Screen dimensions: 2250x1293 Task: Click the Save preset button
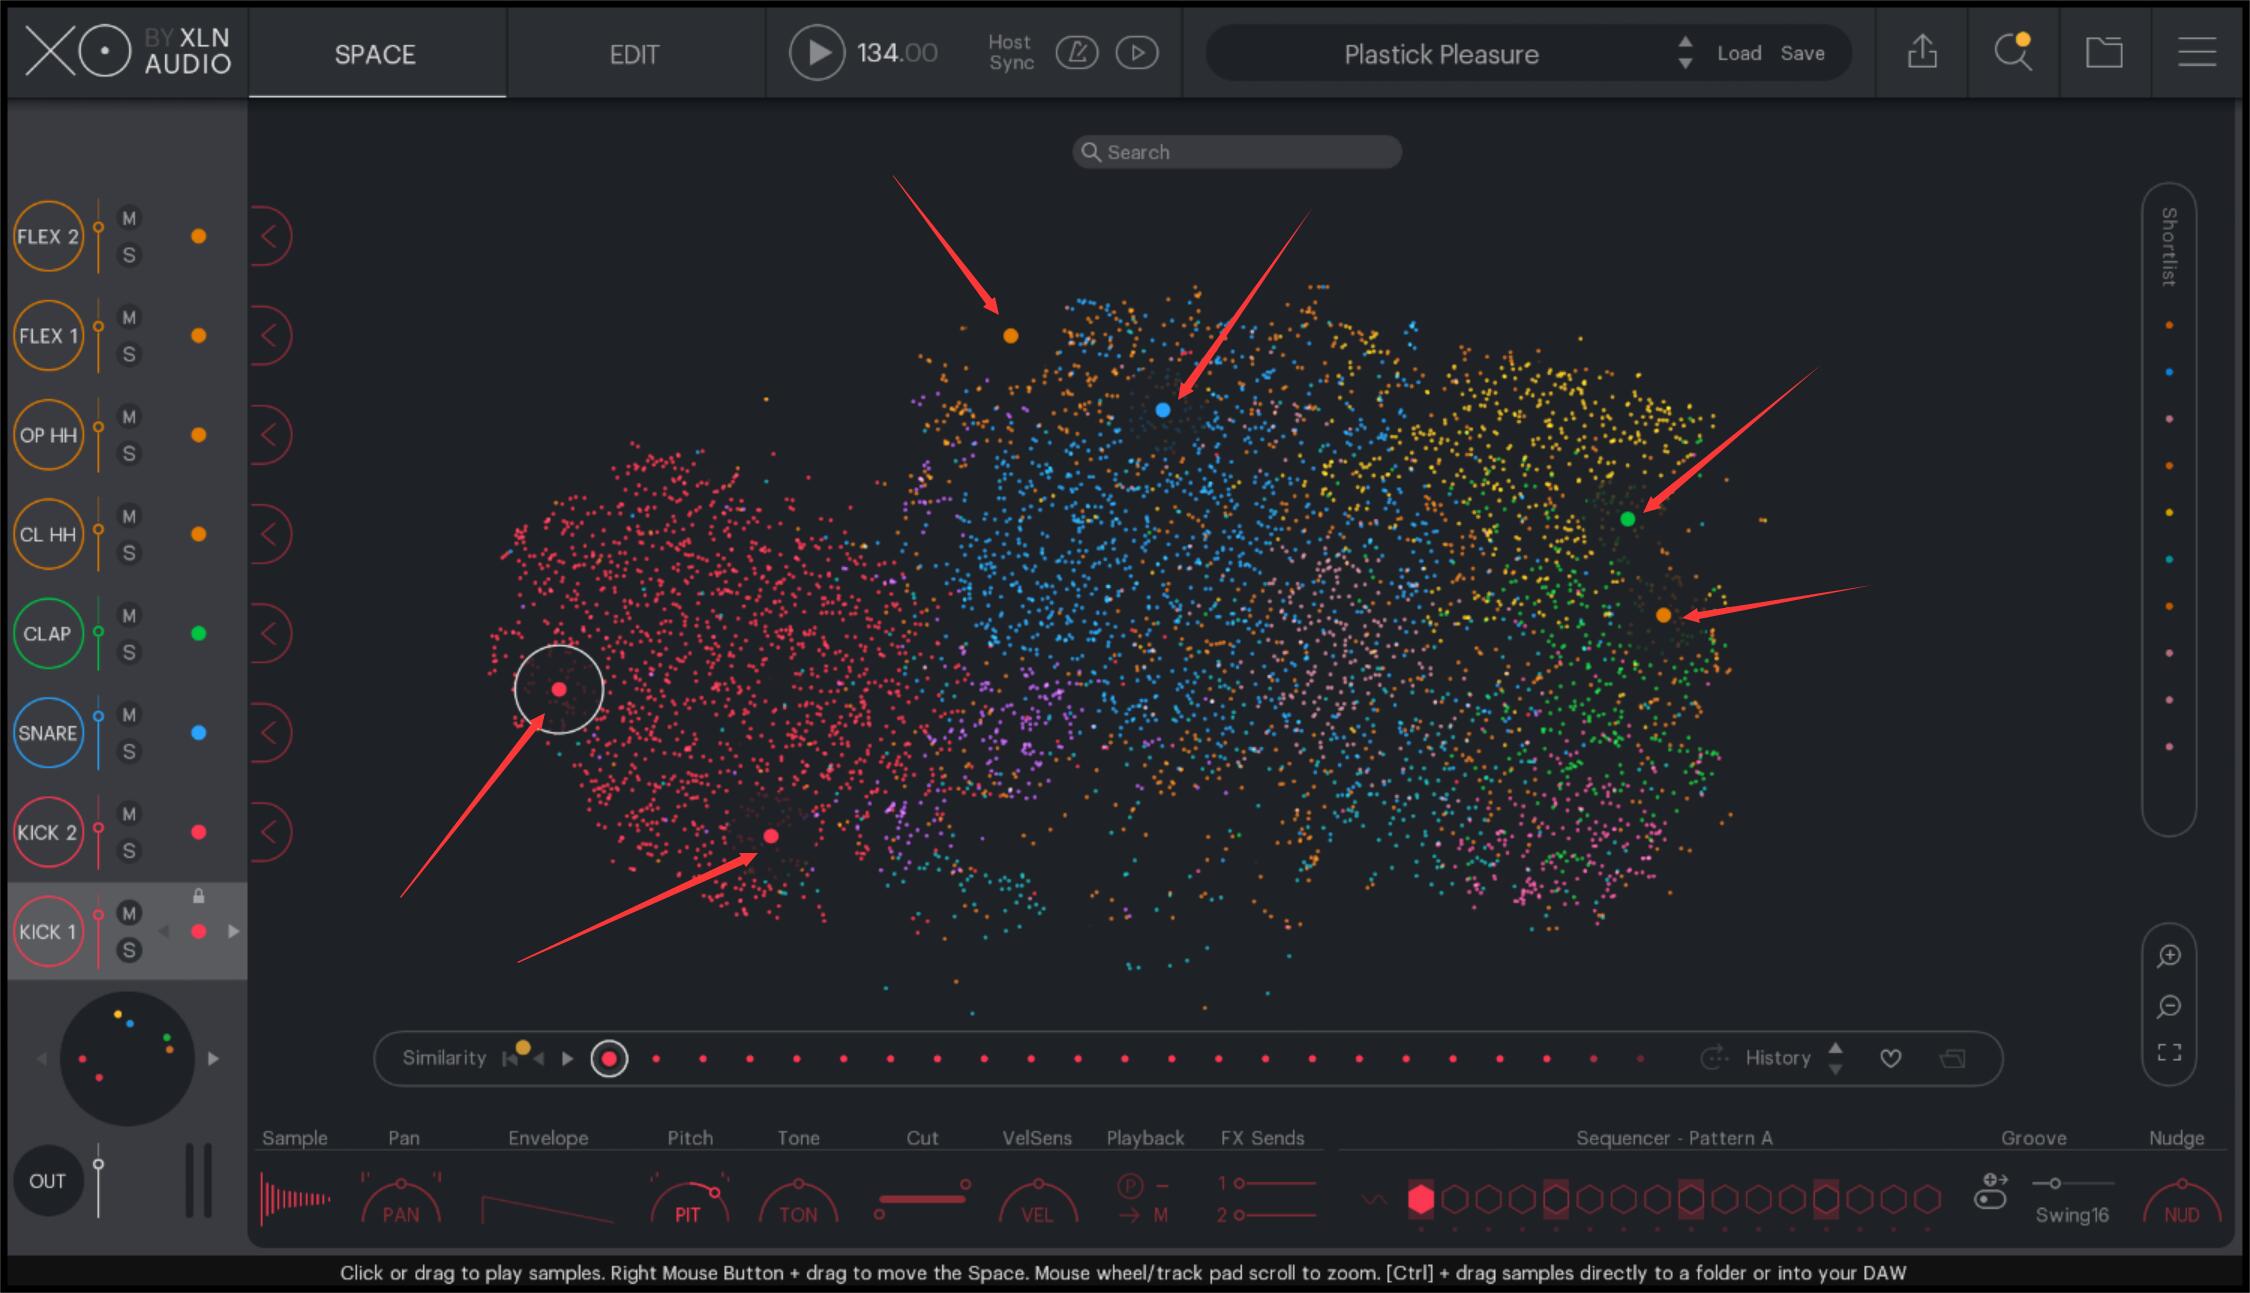[1802, 54]
